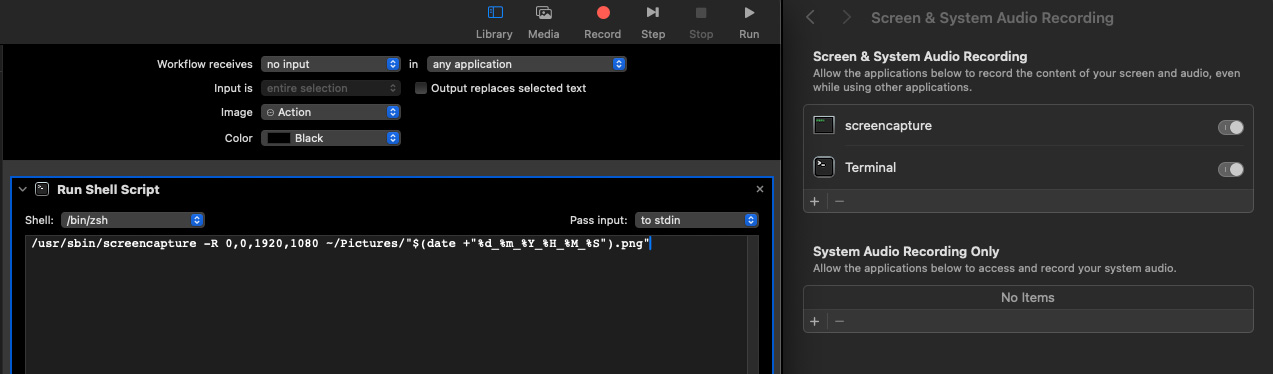Screen dimensions: 1273x374
Task: Select the screencapture app row icon
Action: pyautogui.click(x=824, y=126)
